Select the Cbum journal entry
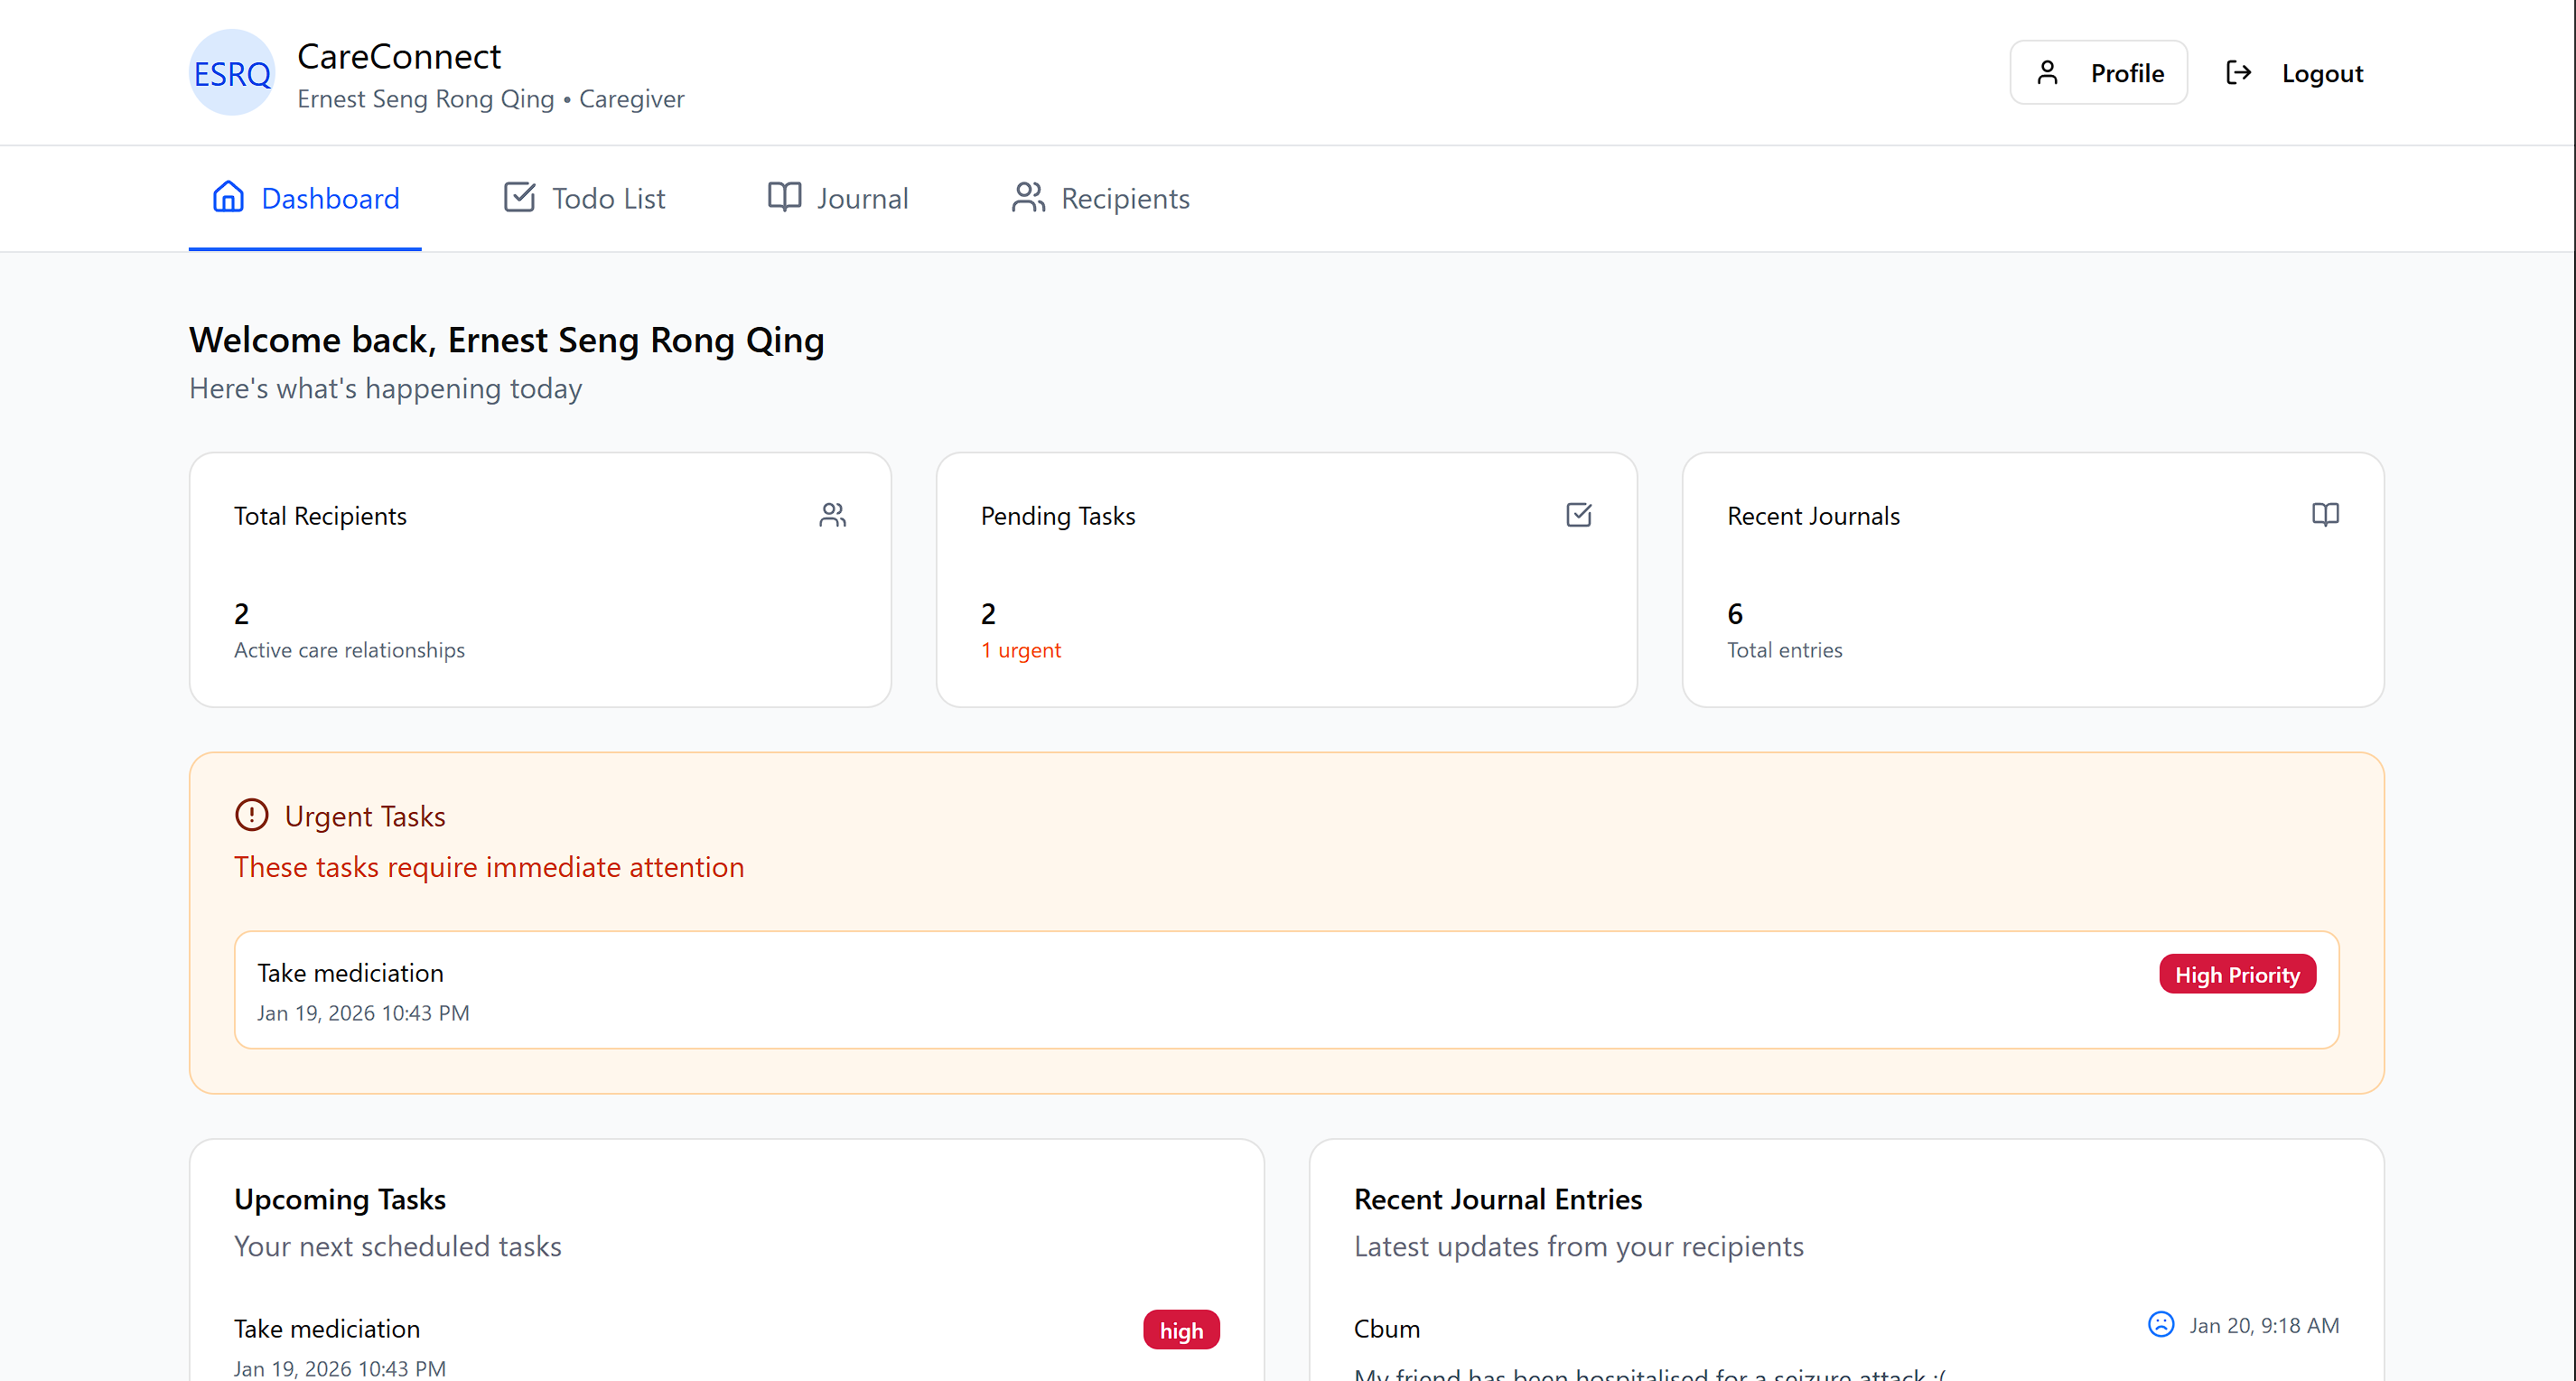Viewport: 2576px width, 1381px height. click(x=1386, y=1328)
